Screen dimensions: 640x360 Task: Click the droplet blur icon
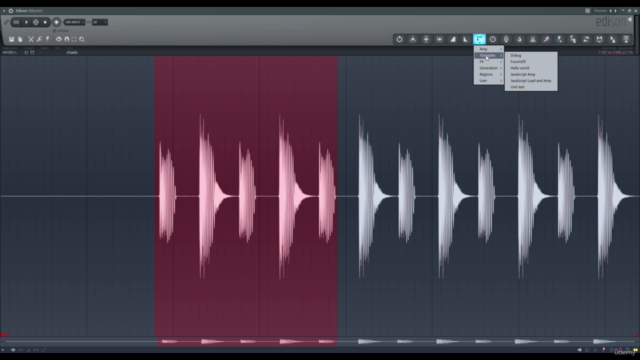[x=519, y=39]
